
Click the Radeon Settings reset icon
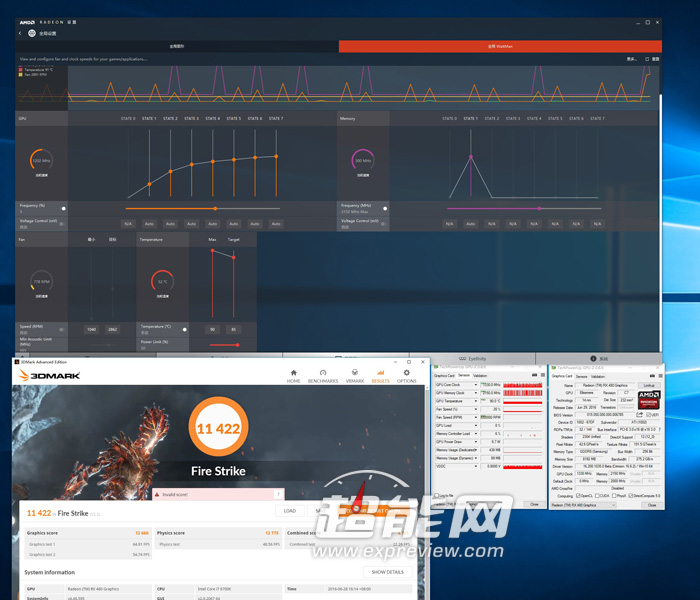pyautogui.click(x=647, y=59)
